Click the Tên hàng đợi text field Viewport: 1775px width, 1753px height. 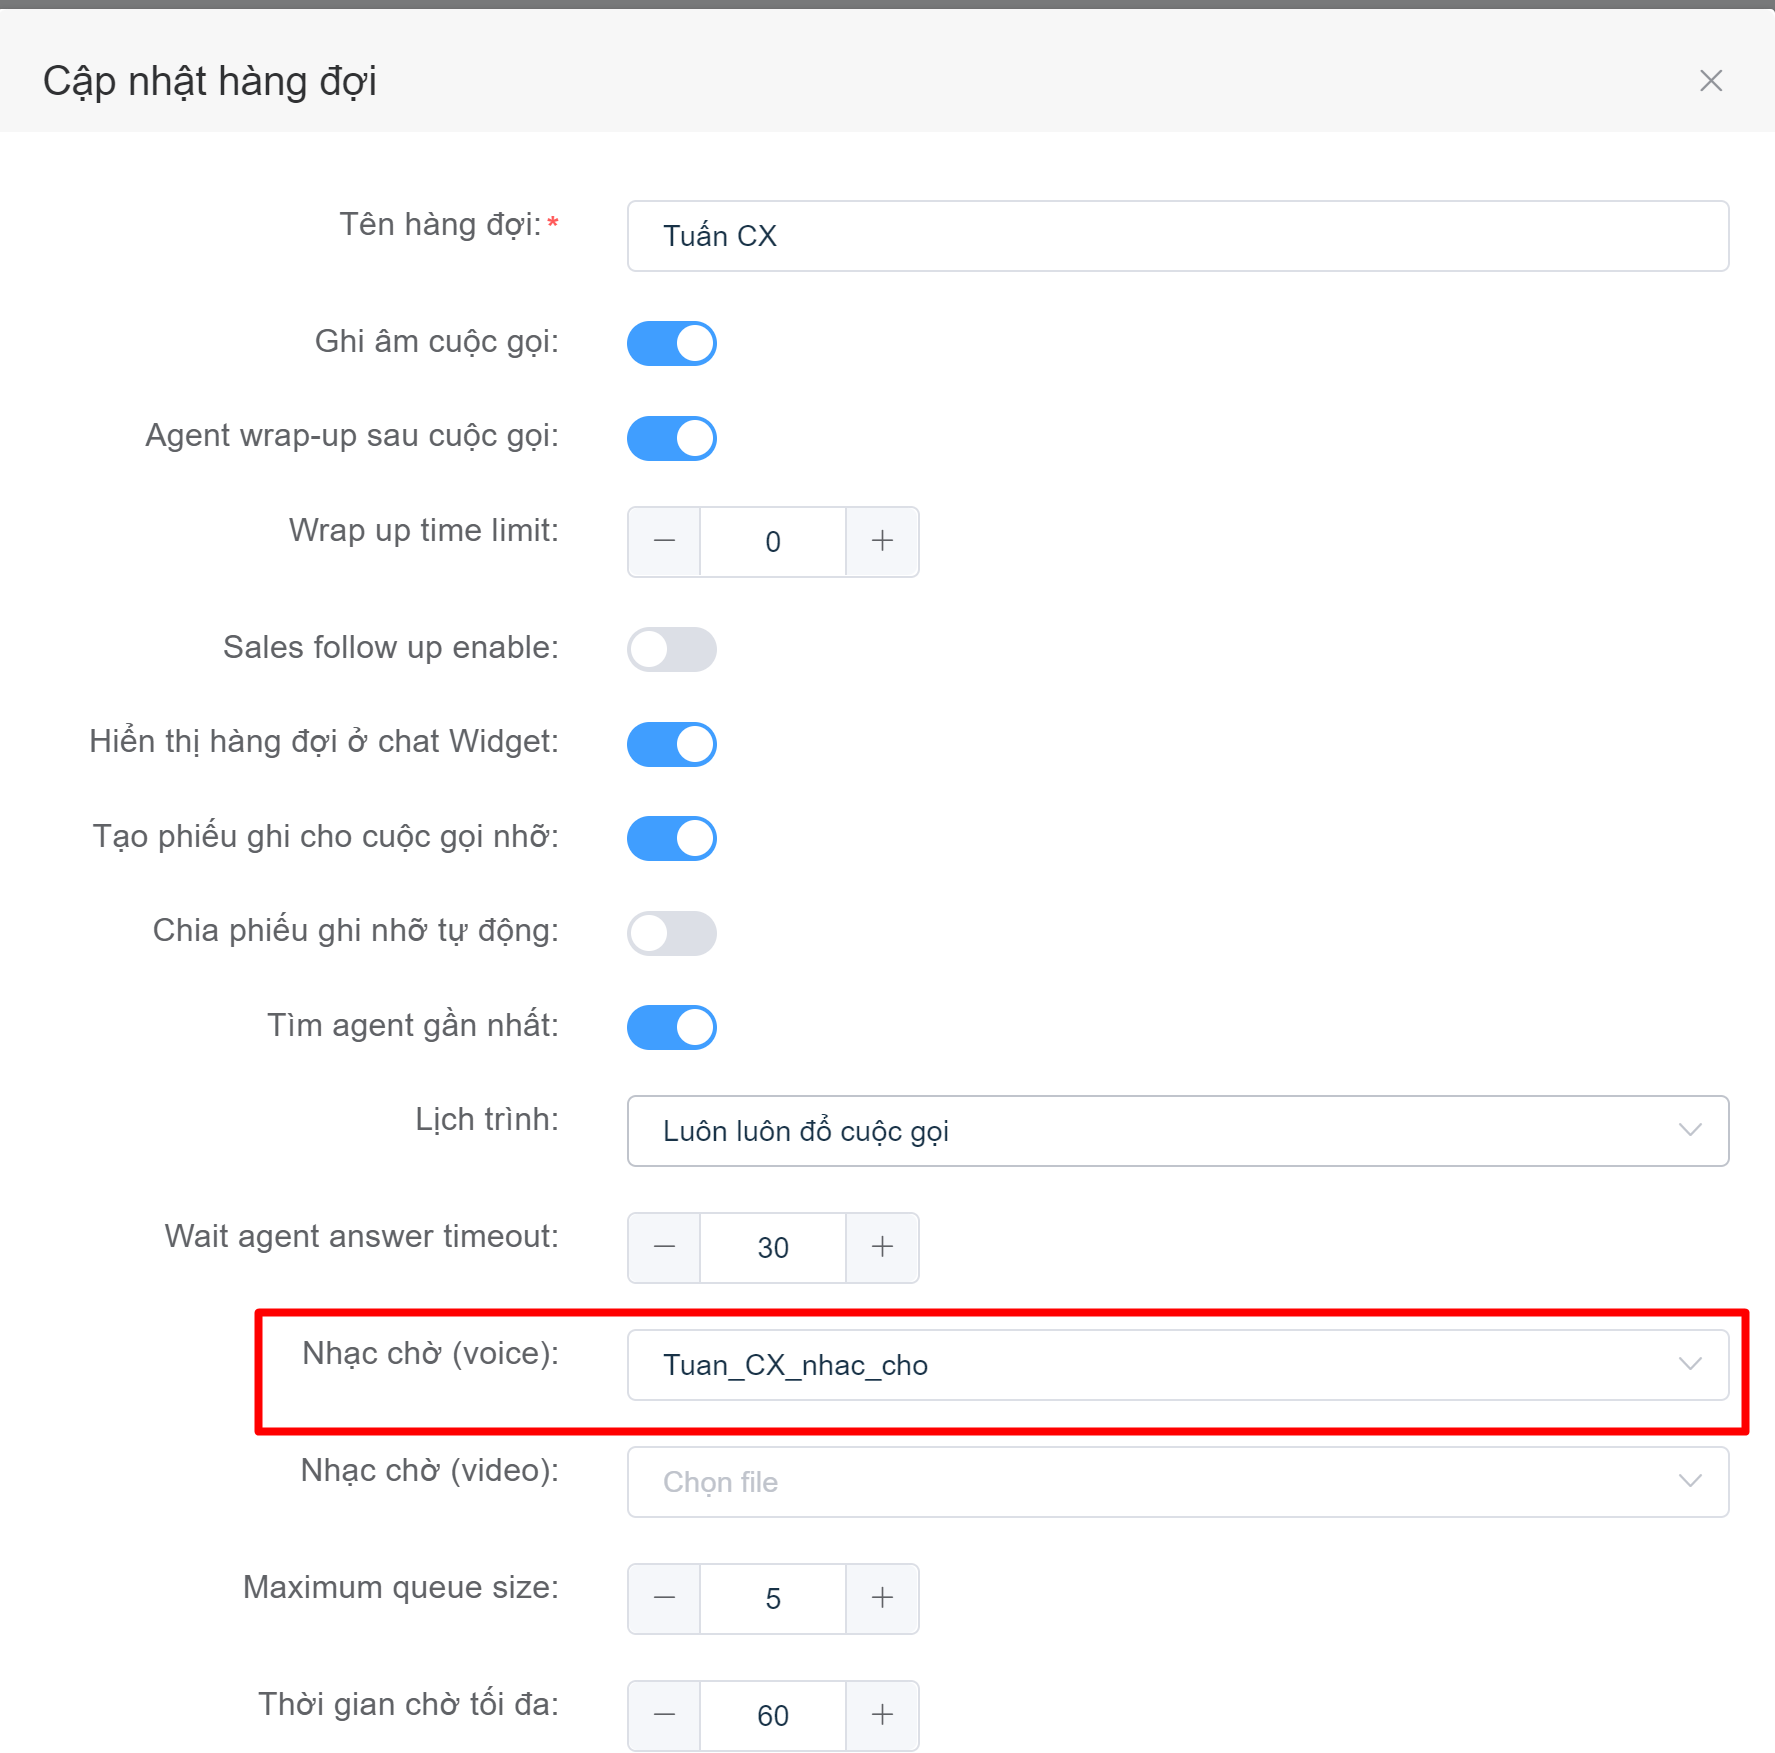[x=1178, y=236]
